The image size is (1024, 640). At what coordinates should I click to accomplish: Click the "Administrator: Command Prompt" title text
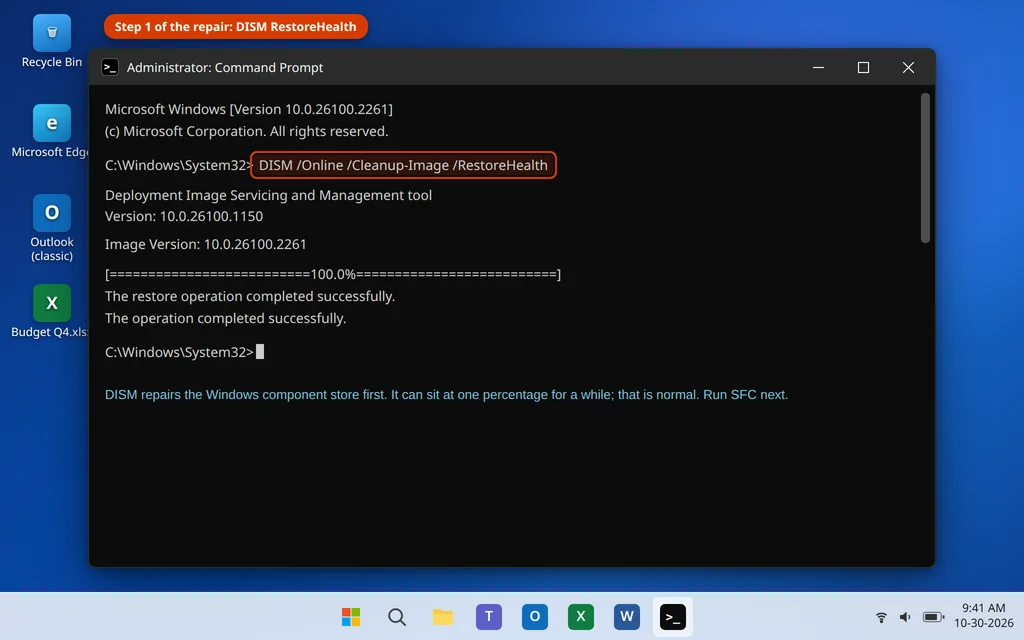point(225,67)
